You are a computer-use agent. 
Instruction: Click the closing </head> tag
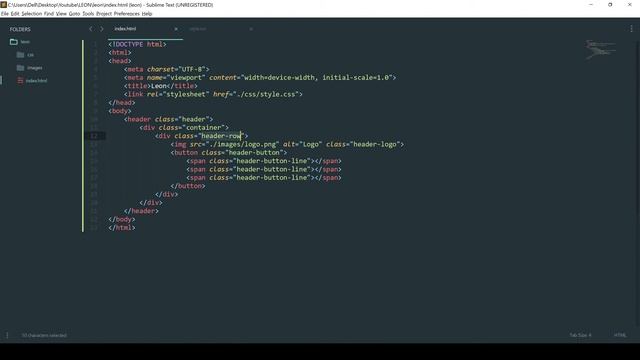pyautogui.click(x=122, y=102)
